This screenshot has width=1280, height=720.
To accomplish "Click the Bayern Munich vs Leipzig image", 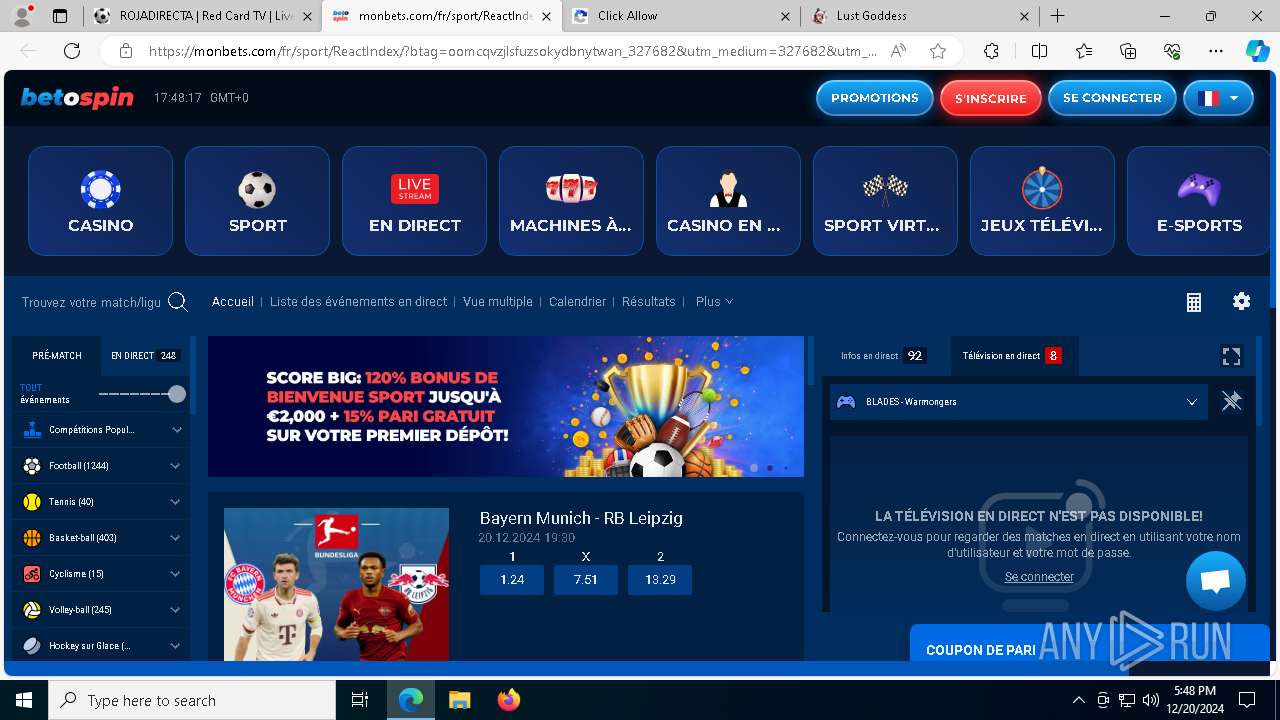I will pos(336,584).
